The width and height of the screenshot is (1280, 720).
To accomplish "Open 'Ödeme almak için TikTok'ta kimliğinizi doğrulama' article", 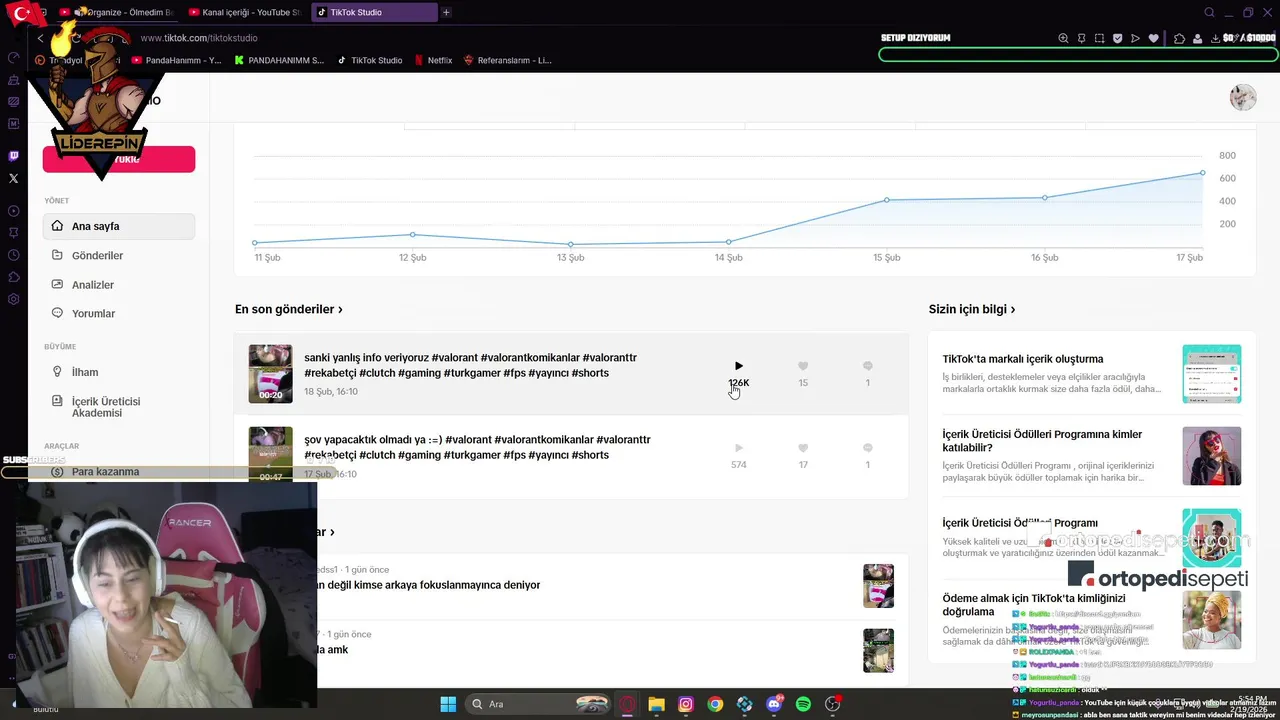I will (x=1034, y=605).
